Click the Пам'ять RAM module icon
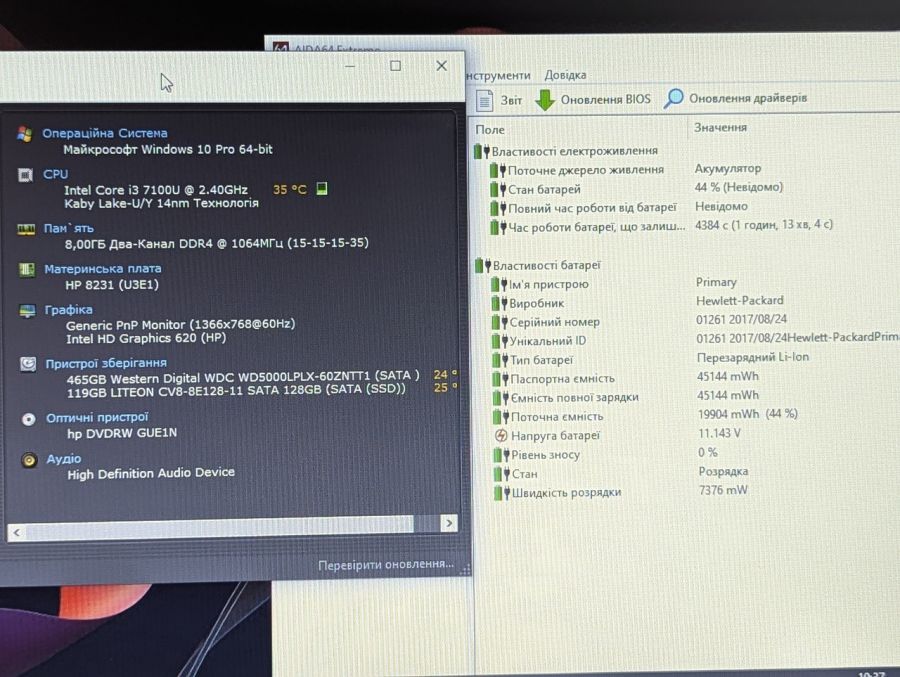This screenshot has height=677, width=900. (26, 230)
